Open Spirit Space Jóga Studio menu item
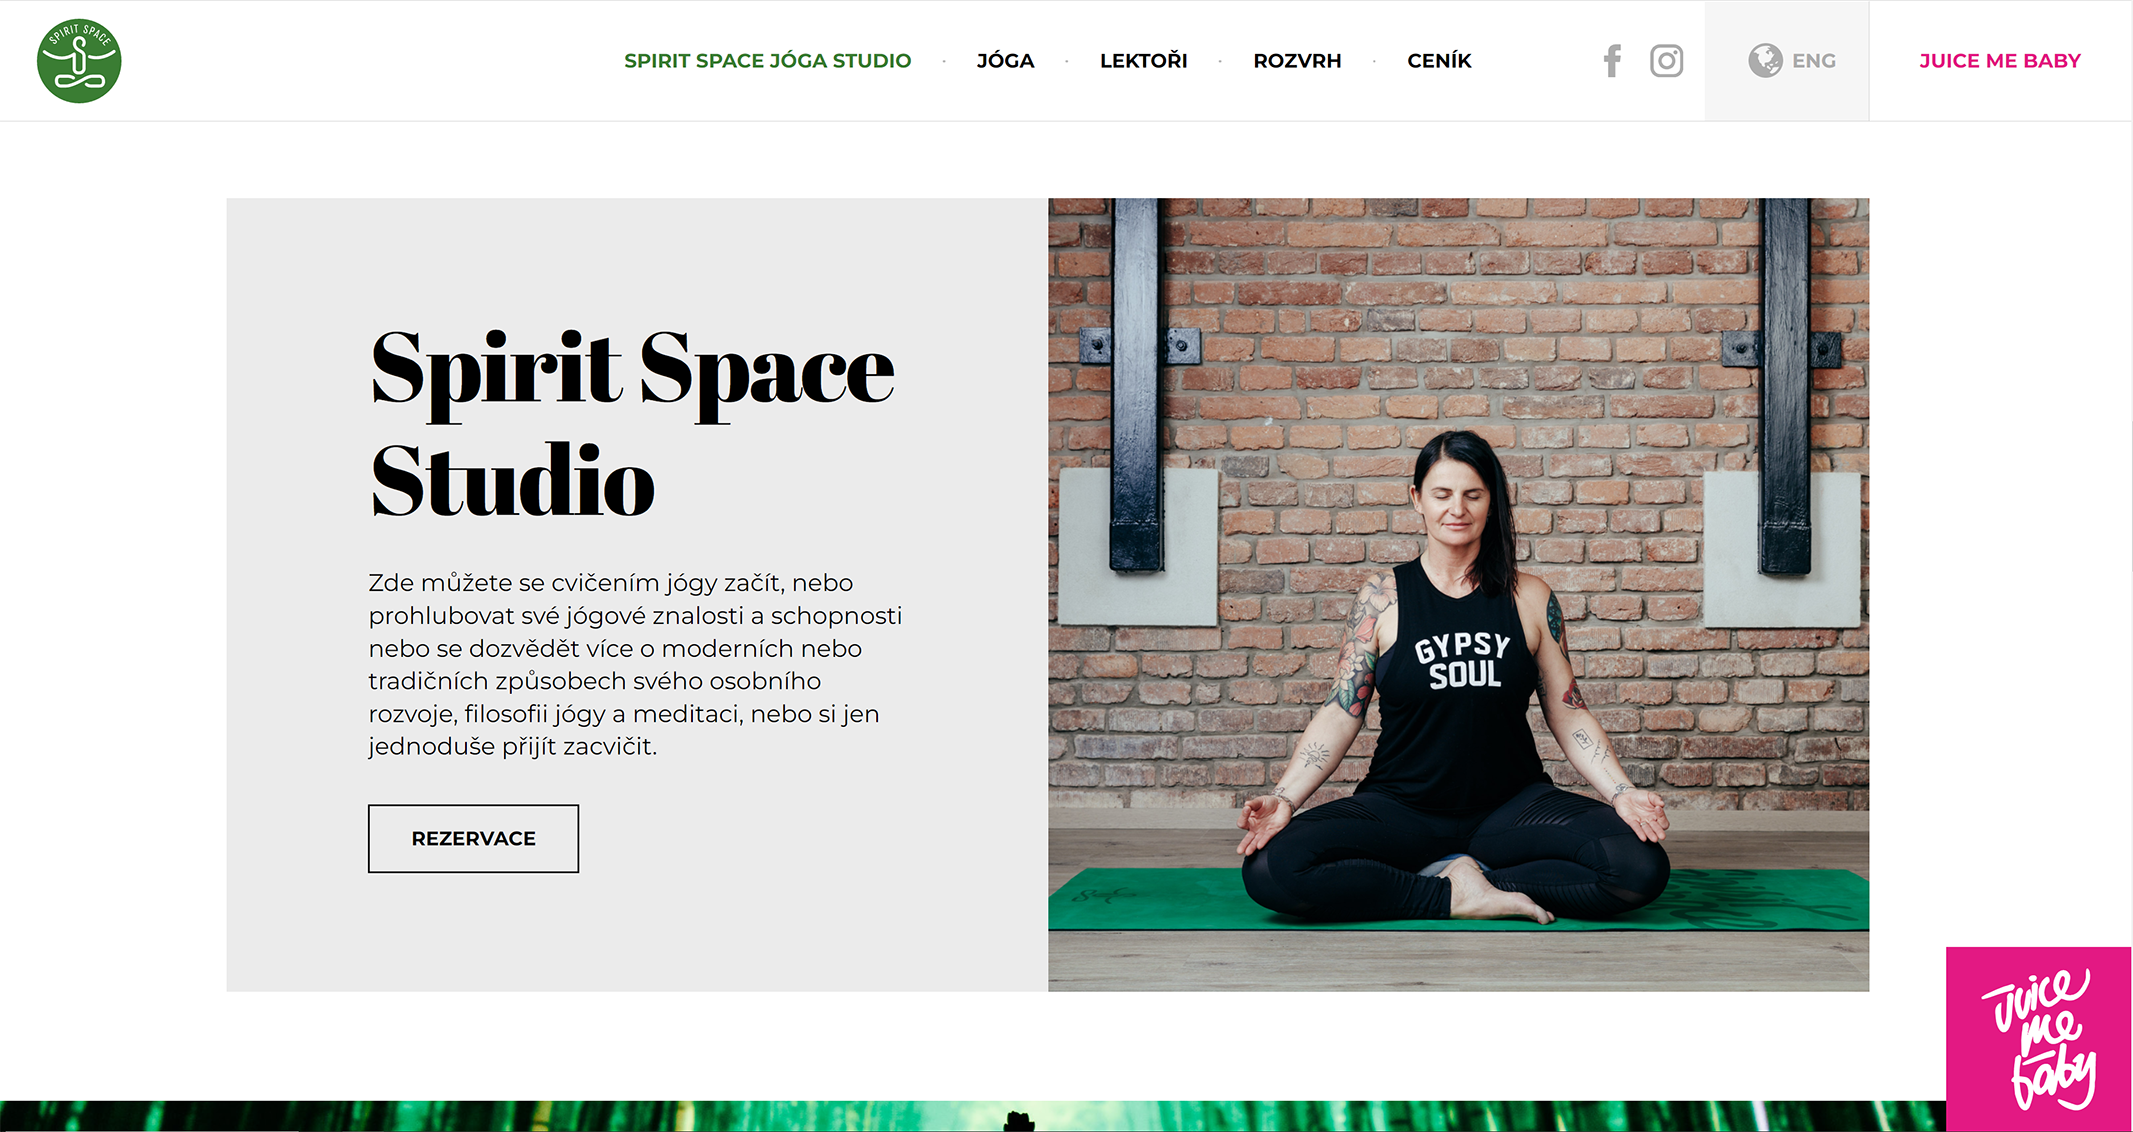Screen dimensions: 2133x1132 coord(768,61)
